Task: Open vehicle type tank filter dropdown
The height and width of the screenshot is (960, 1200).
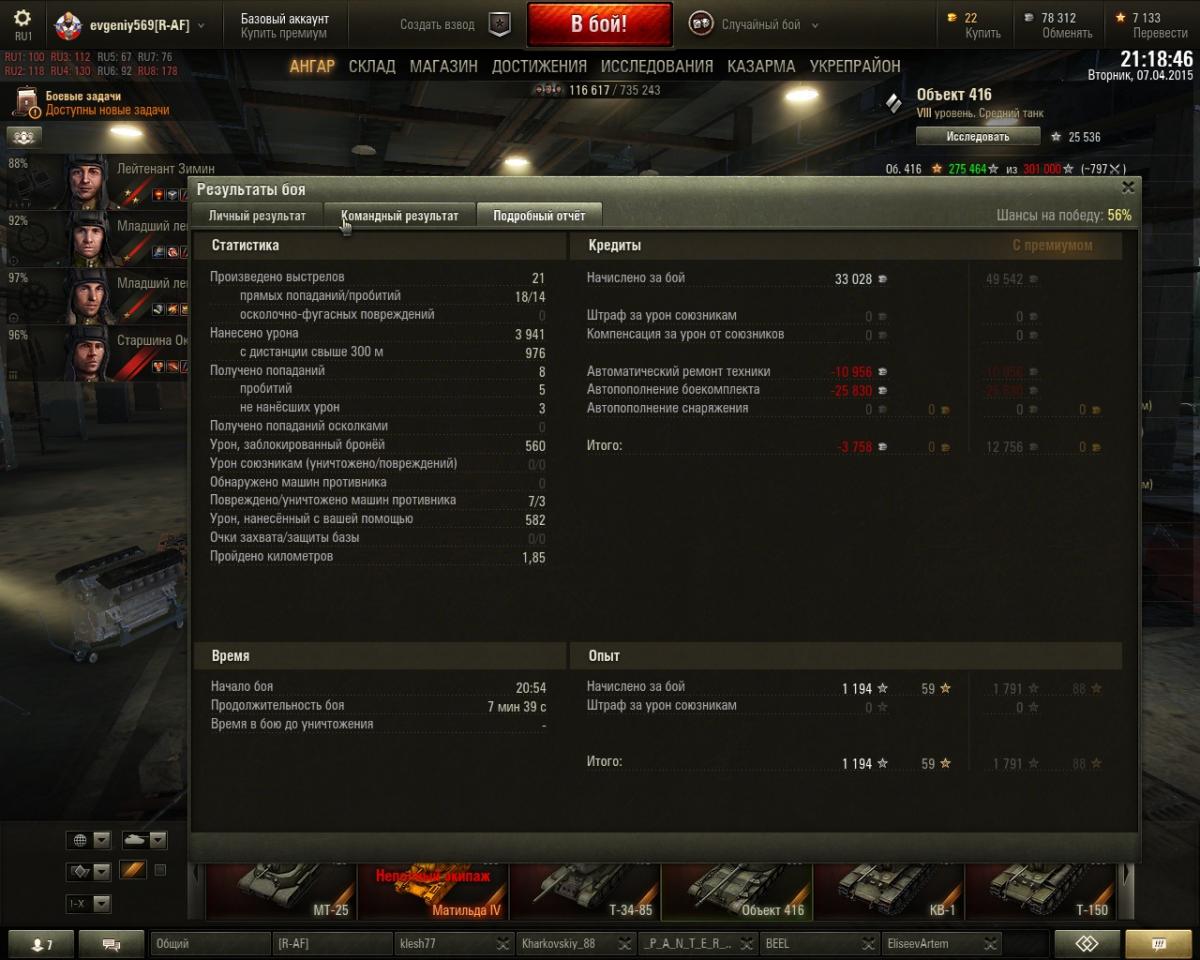Action: [144, 840]
